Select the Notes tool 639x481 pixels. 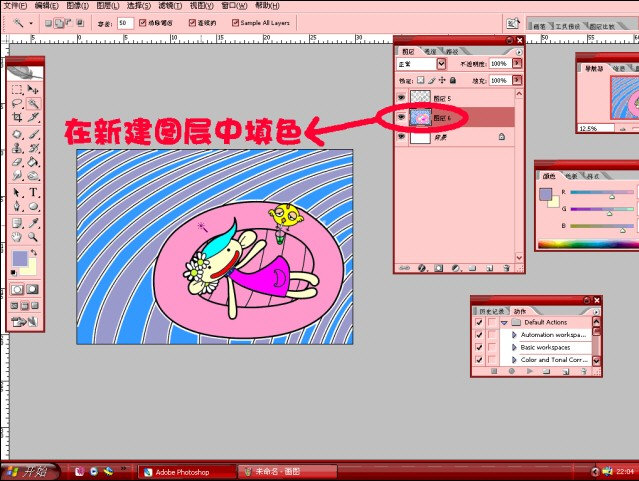click(x=17, y=223)
